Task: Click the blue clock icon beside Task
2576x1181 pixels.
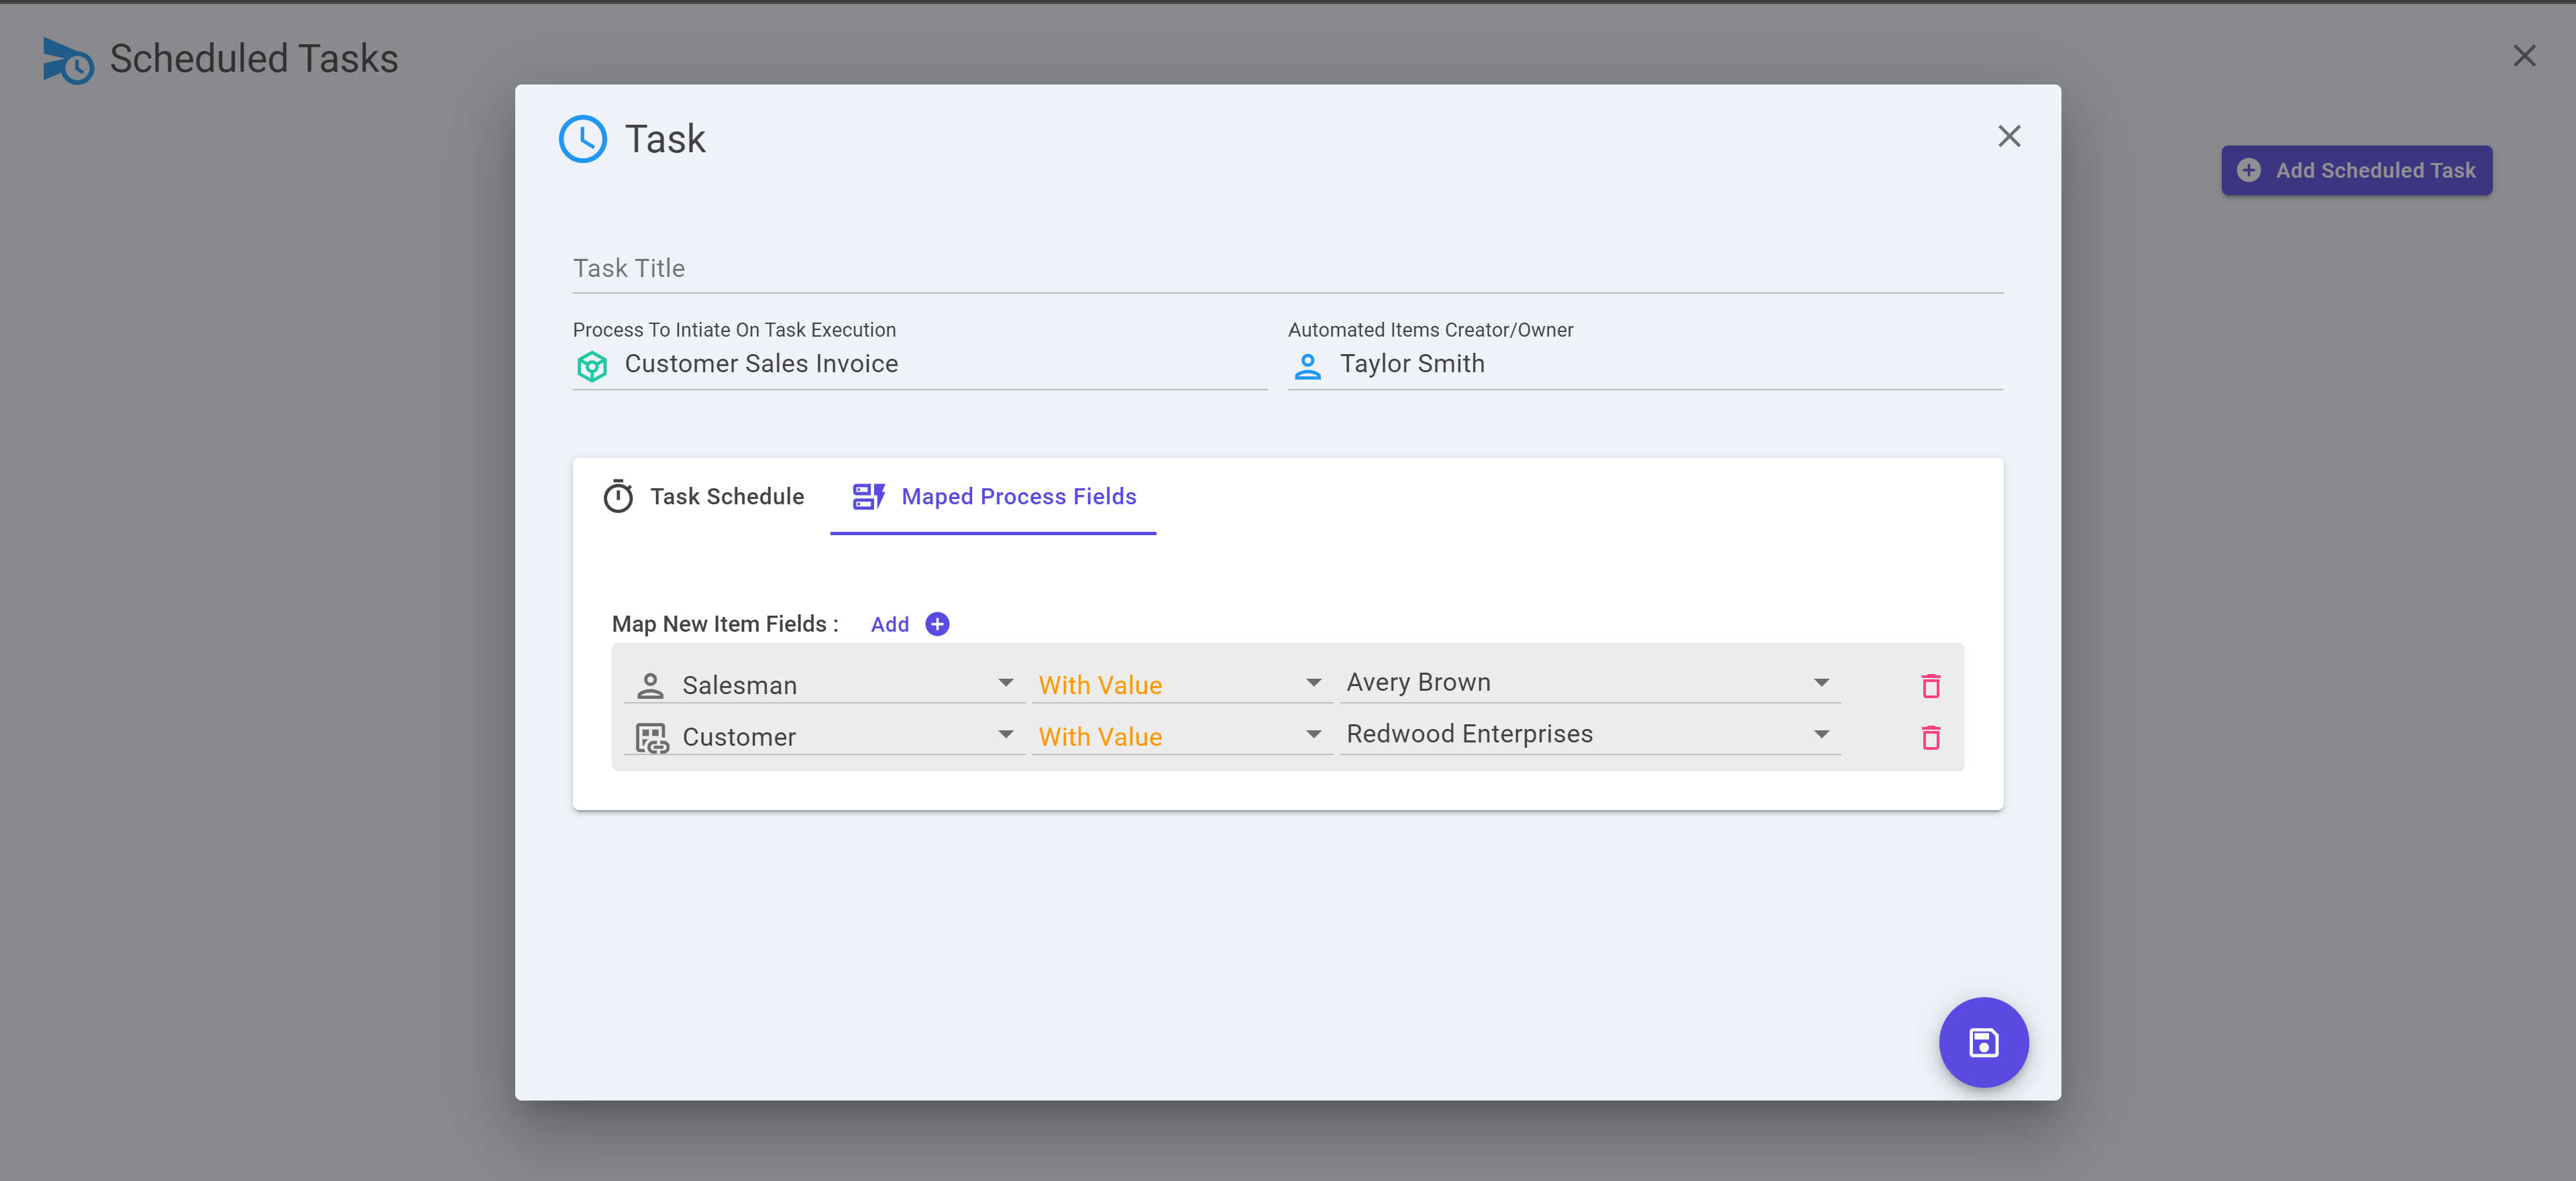Action: tap(582, 139)
